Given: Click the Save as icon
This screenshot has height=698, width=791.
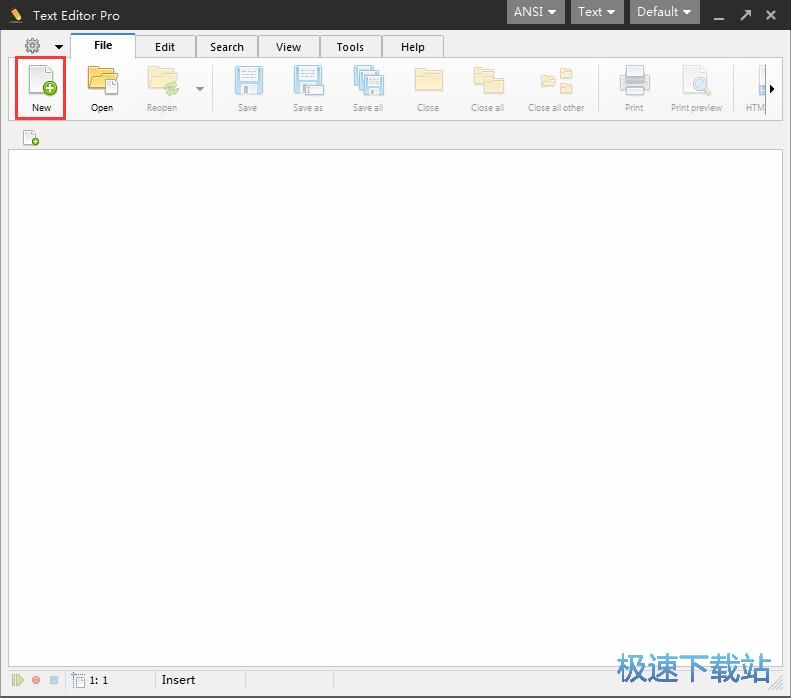Looking at the screenshot, I should [x=308, y=88].
